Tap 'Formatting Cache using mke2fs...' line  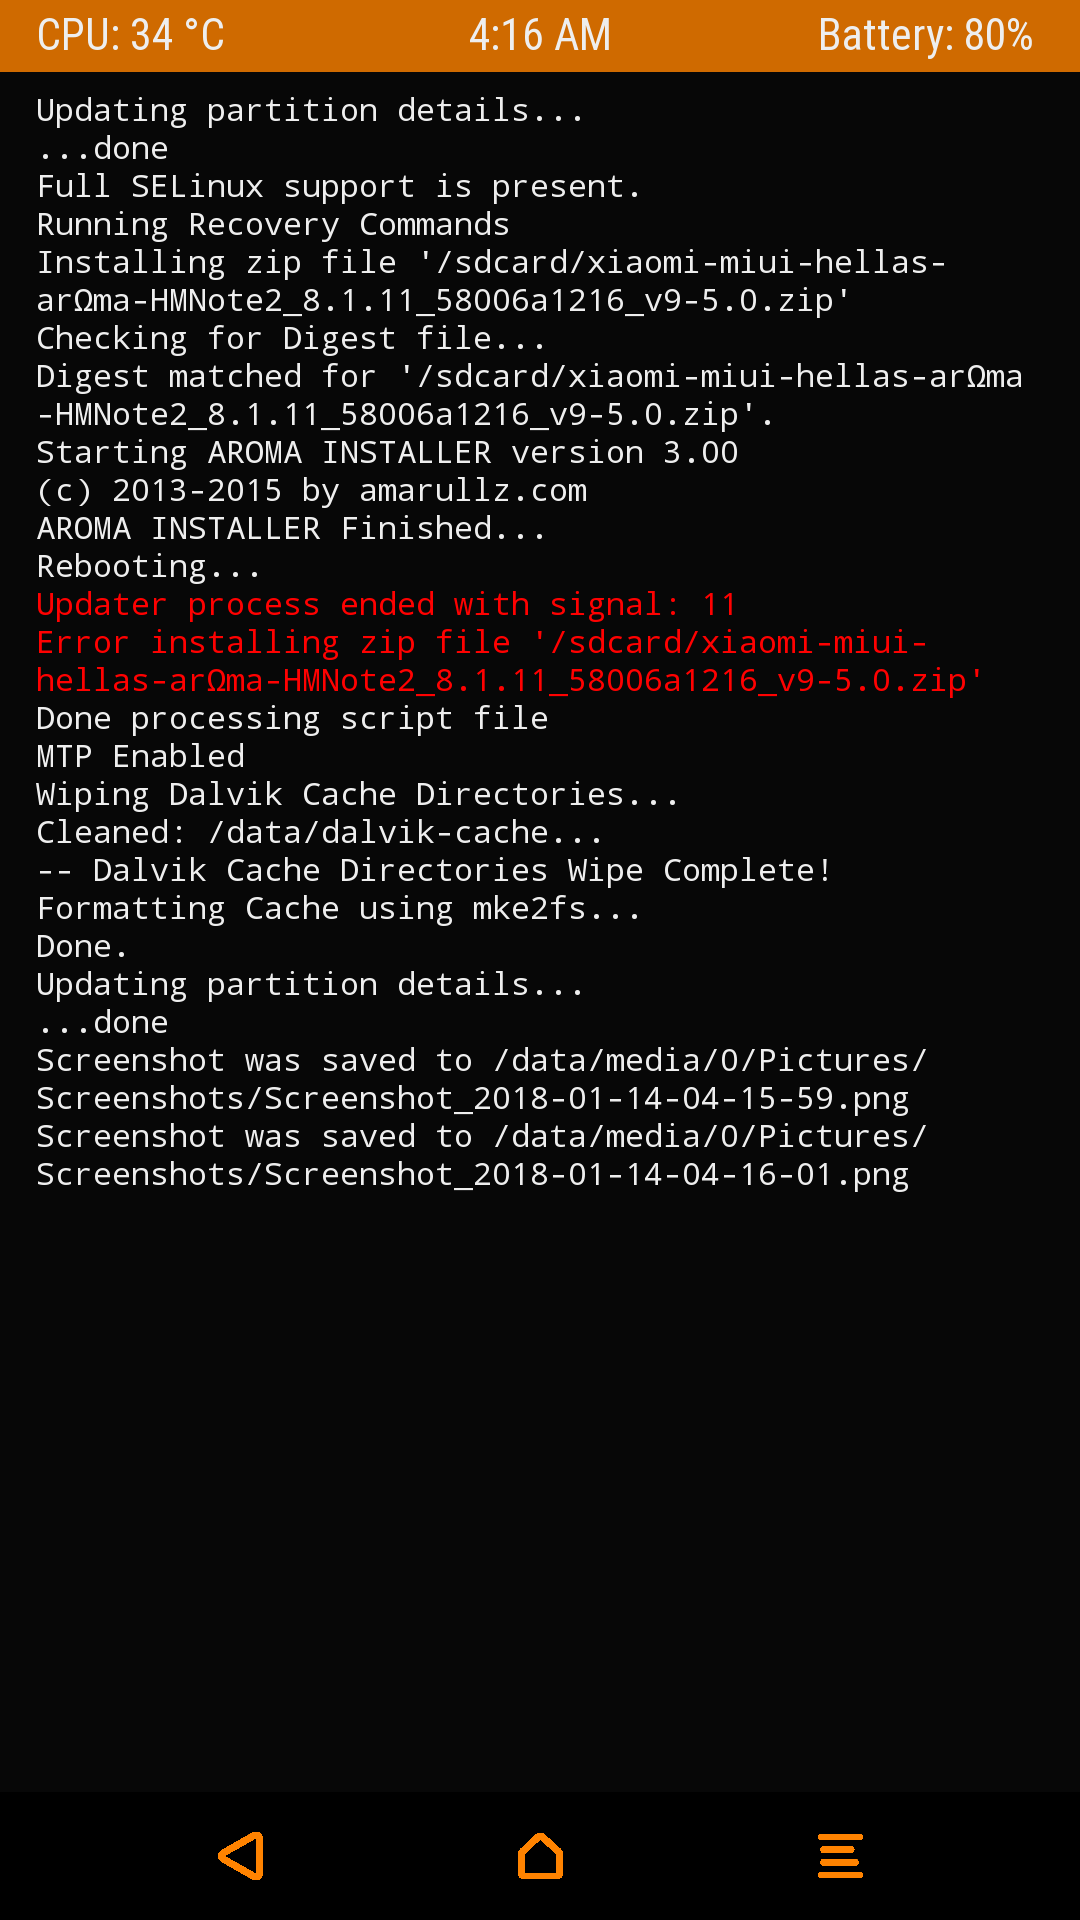click(338, 909)
